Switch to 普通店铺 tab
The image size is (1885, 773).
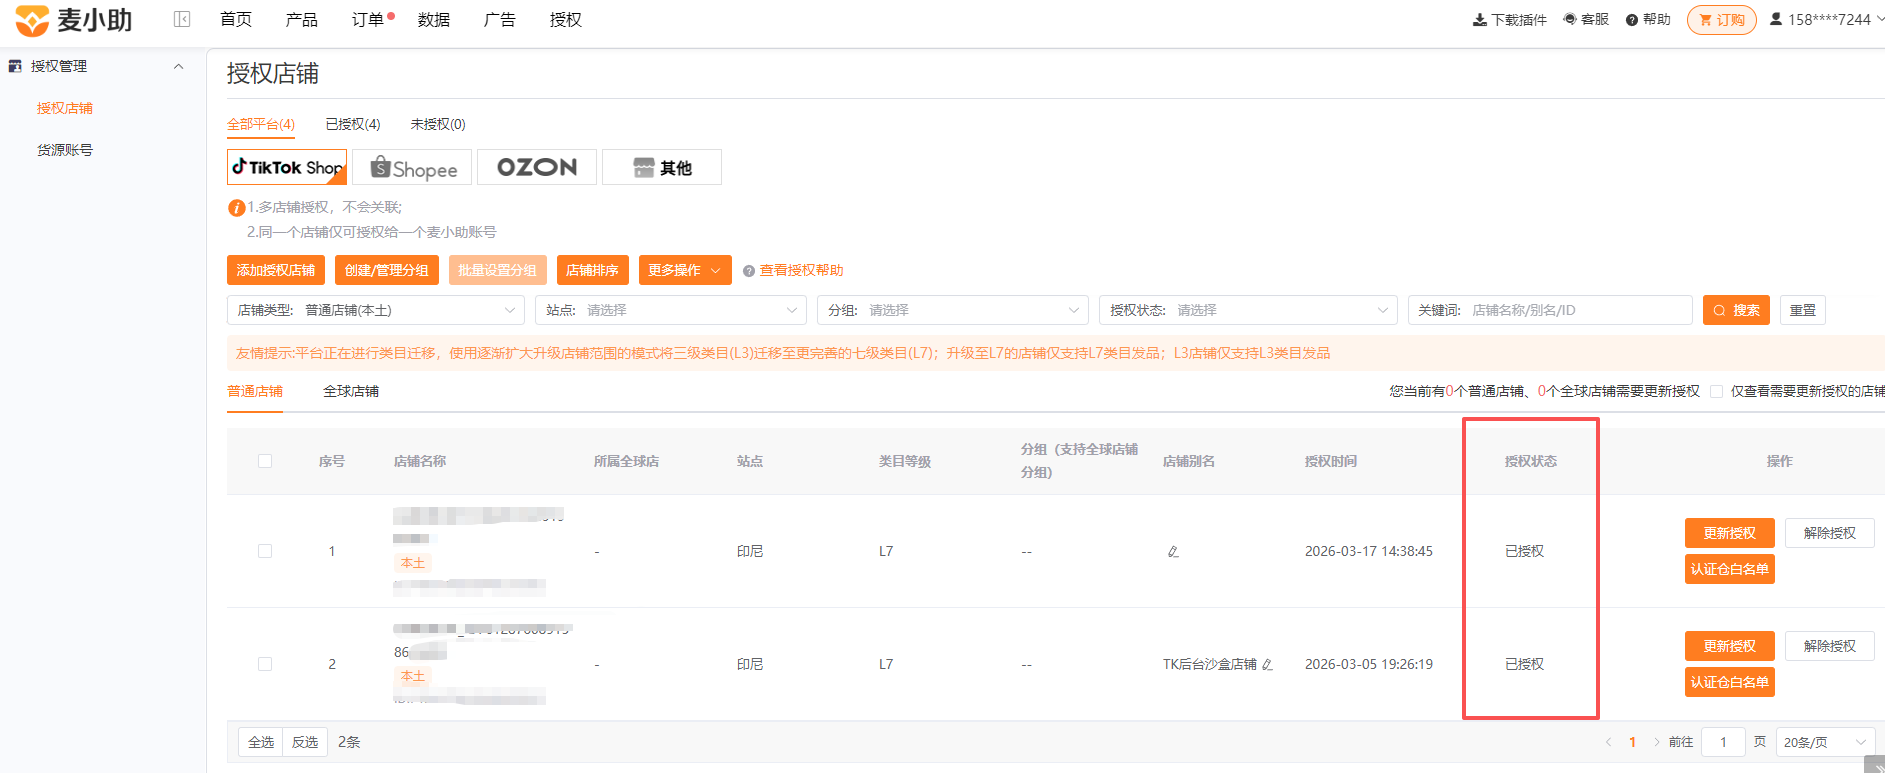point(255,391)
